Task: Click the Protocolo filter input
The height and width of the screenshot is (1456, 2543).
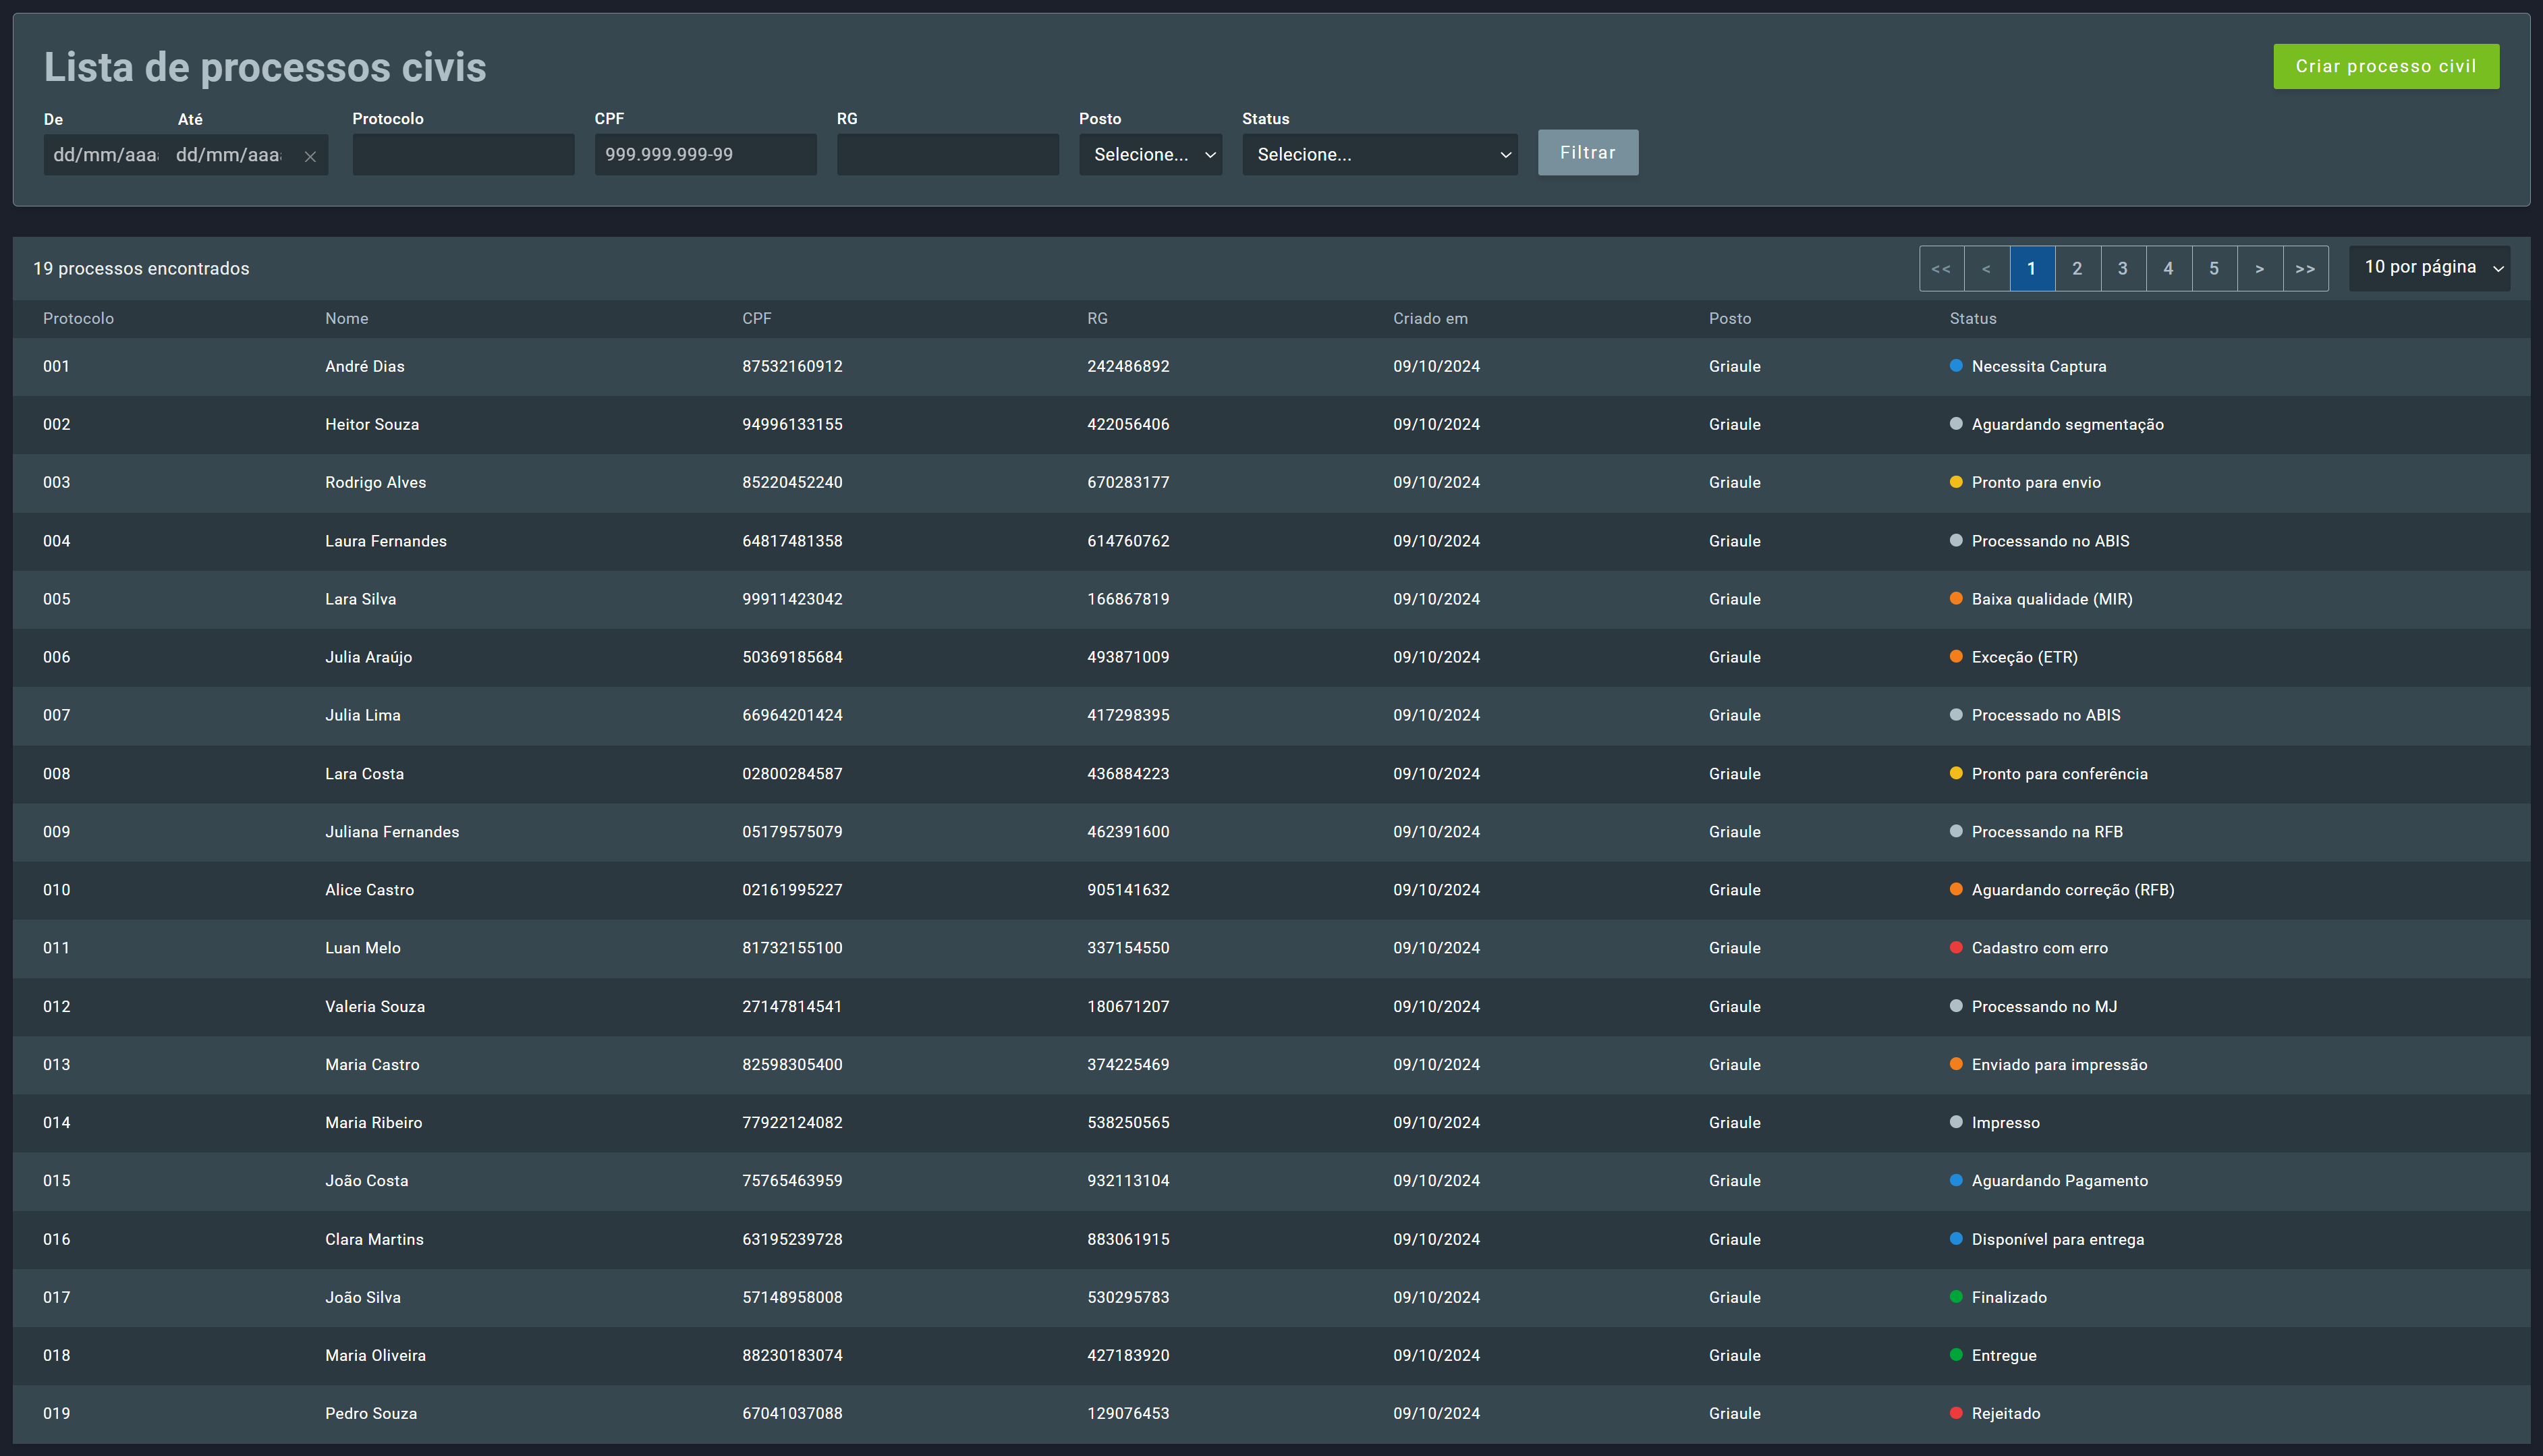Action: pos(463,155)
